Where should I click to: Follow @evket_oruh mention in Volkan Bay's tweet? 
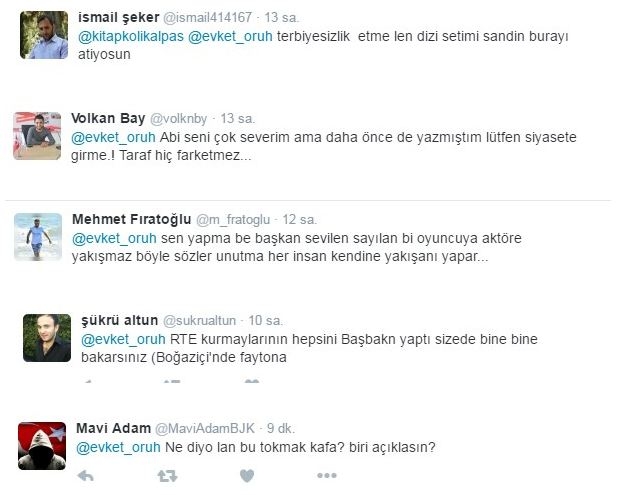[x=113, y=137]
